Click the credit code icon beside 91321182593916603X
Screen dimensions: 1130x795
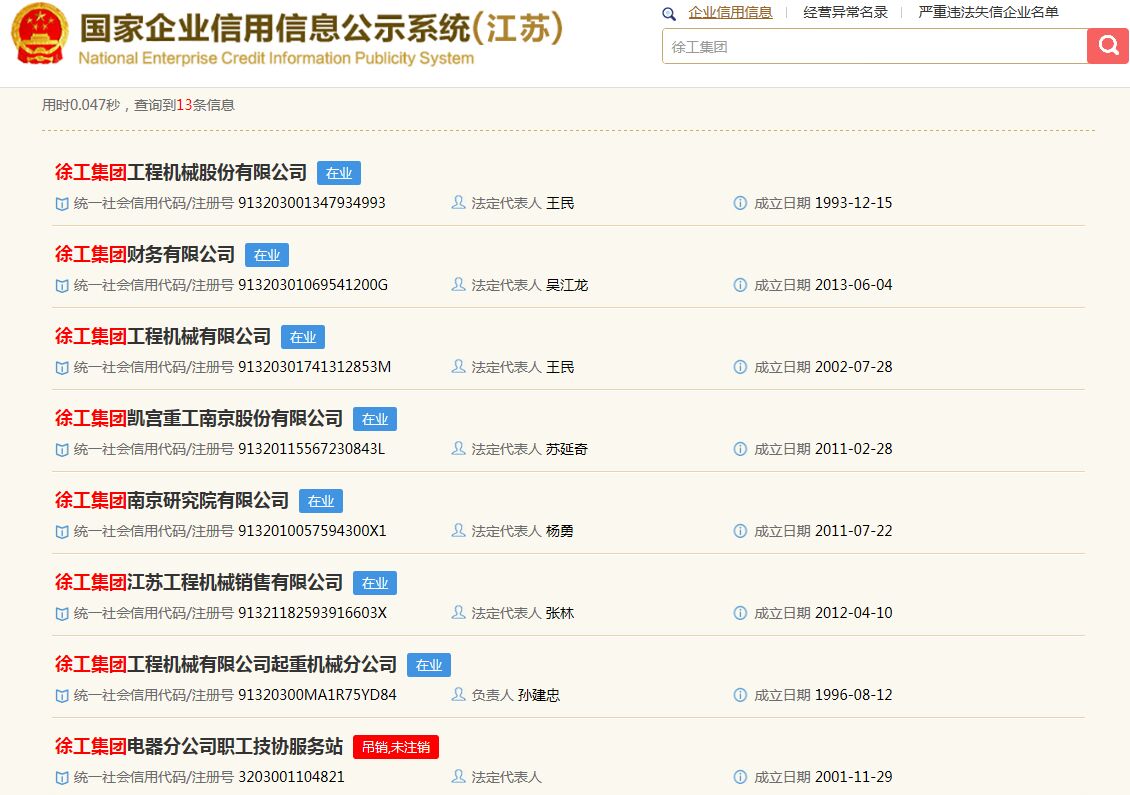tap(62, 614)
